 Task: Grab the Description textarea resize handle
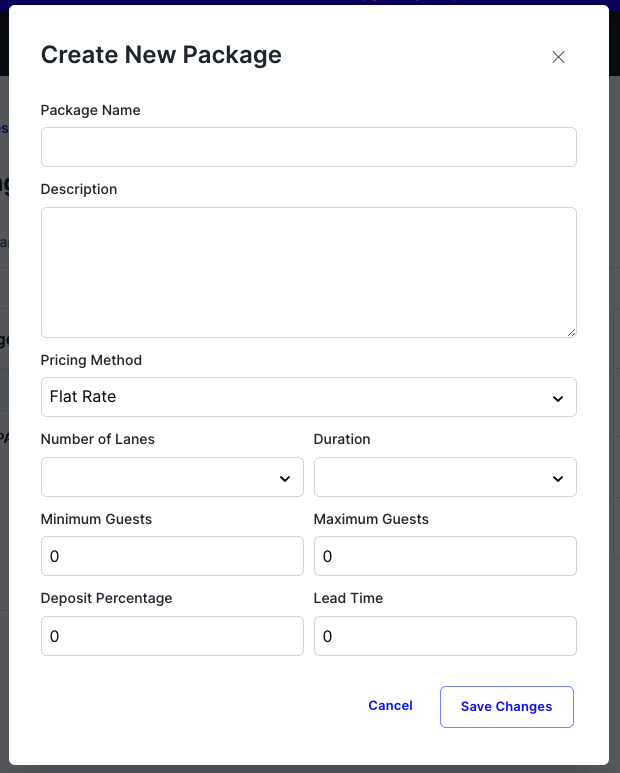[x=571, y=332]
